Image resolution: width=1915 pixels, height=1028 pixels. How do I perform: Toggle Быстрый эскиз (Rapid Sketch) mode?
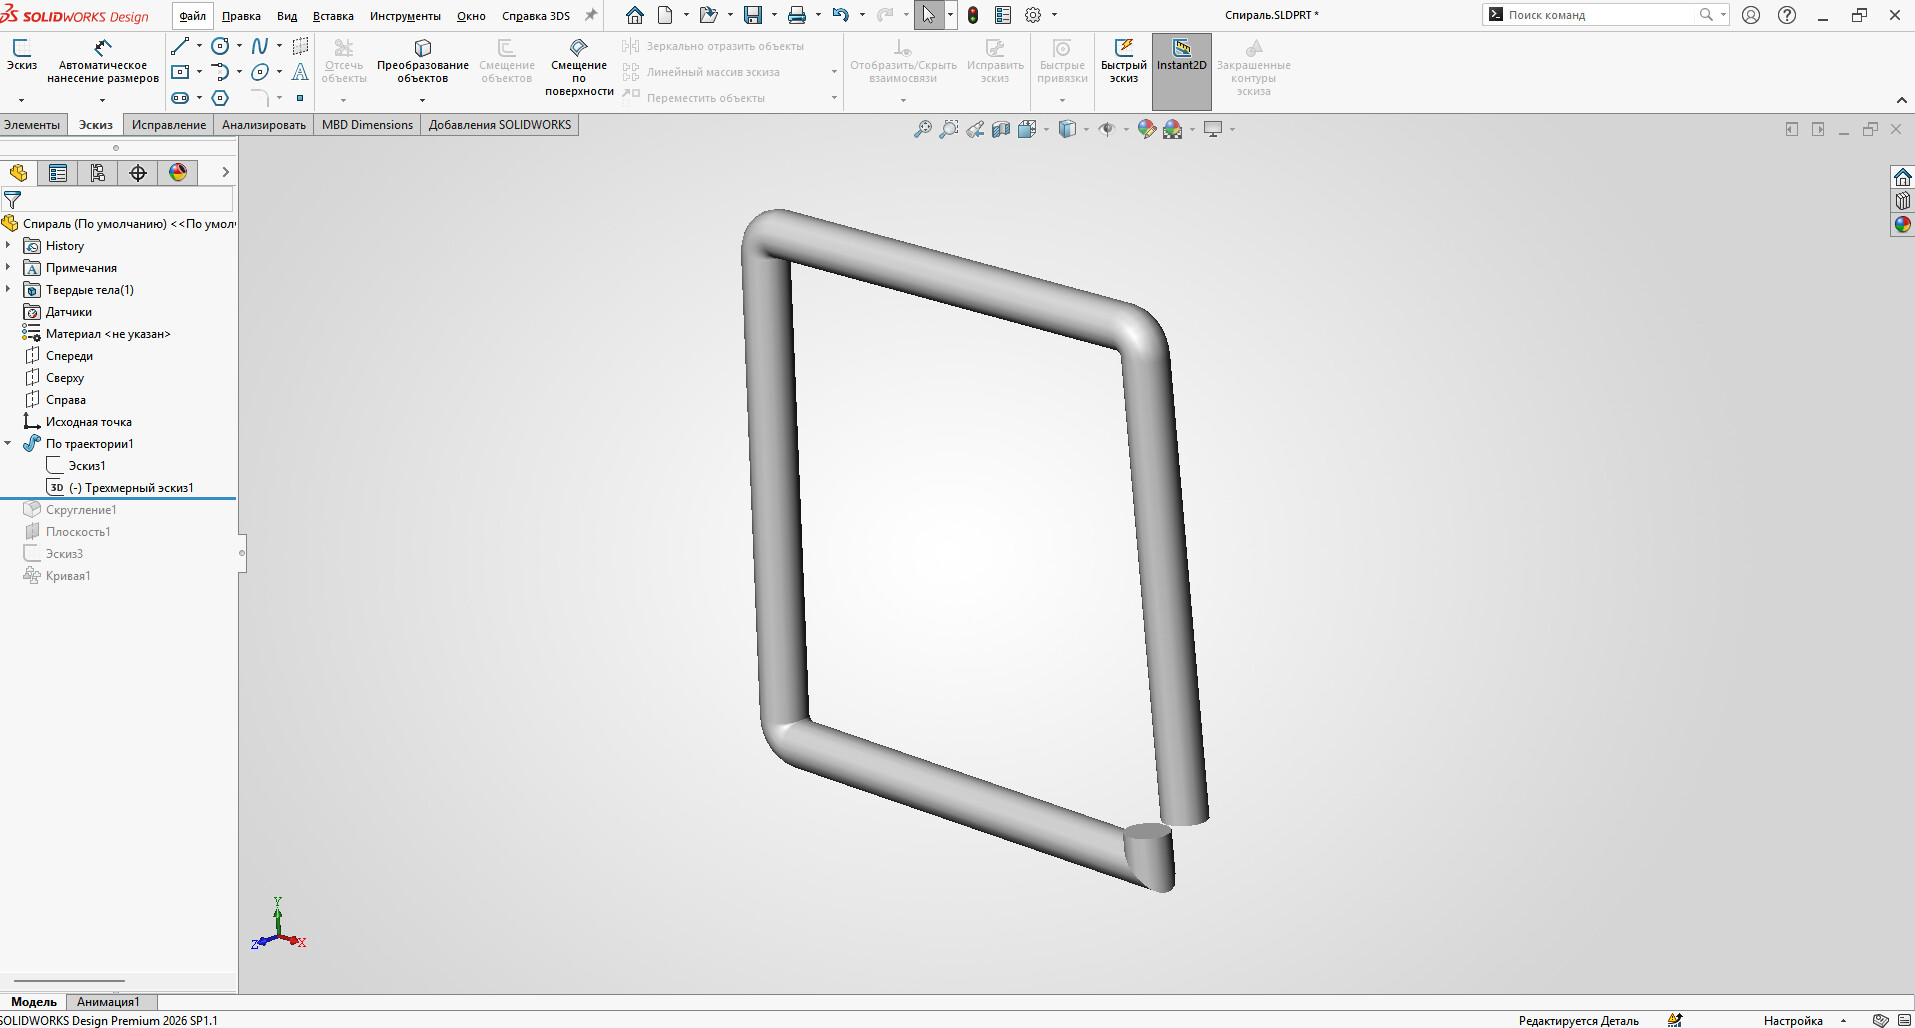pos(1123,60)
